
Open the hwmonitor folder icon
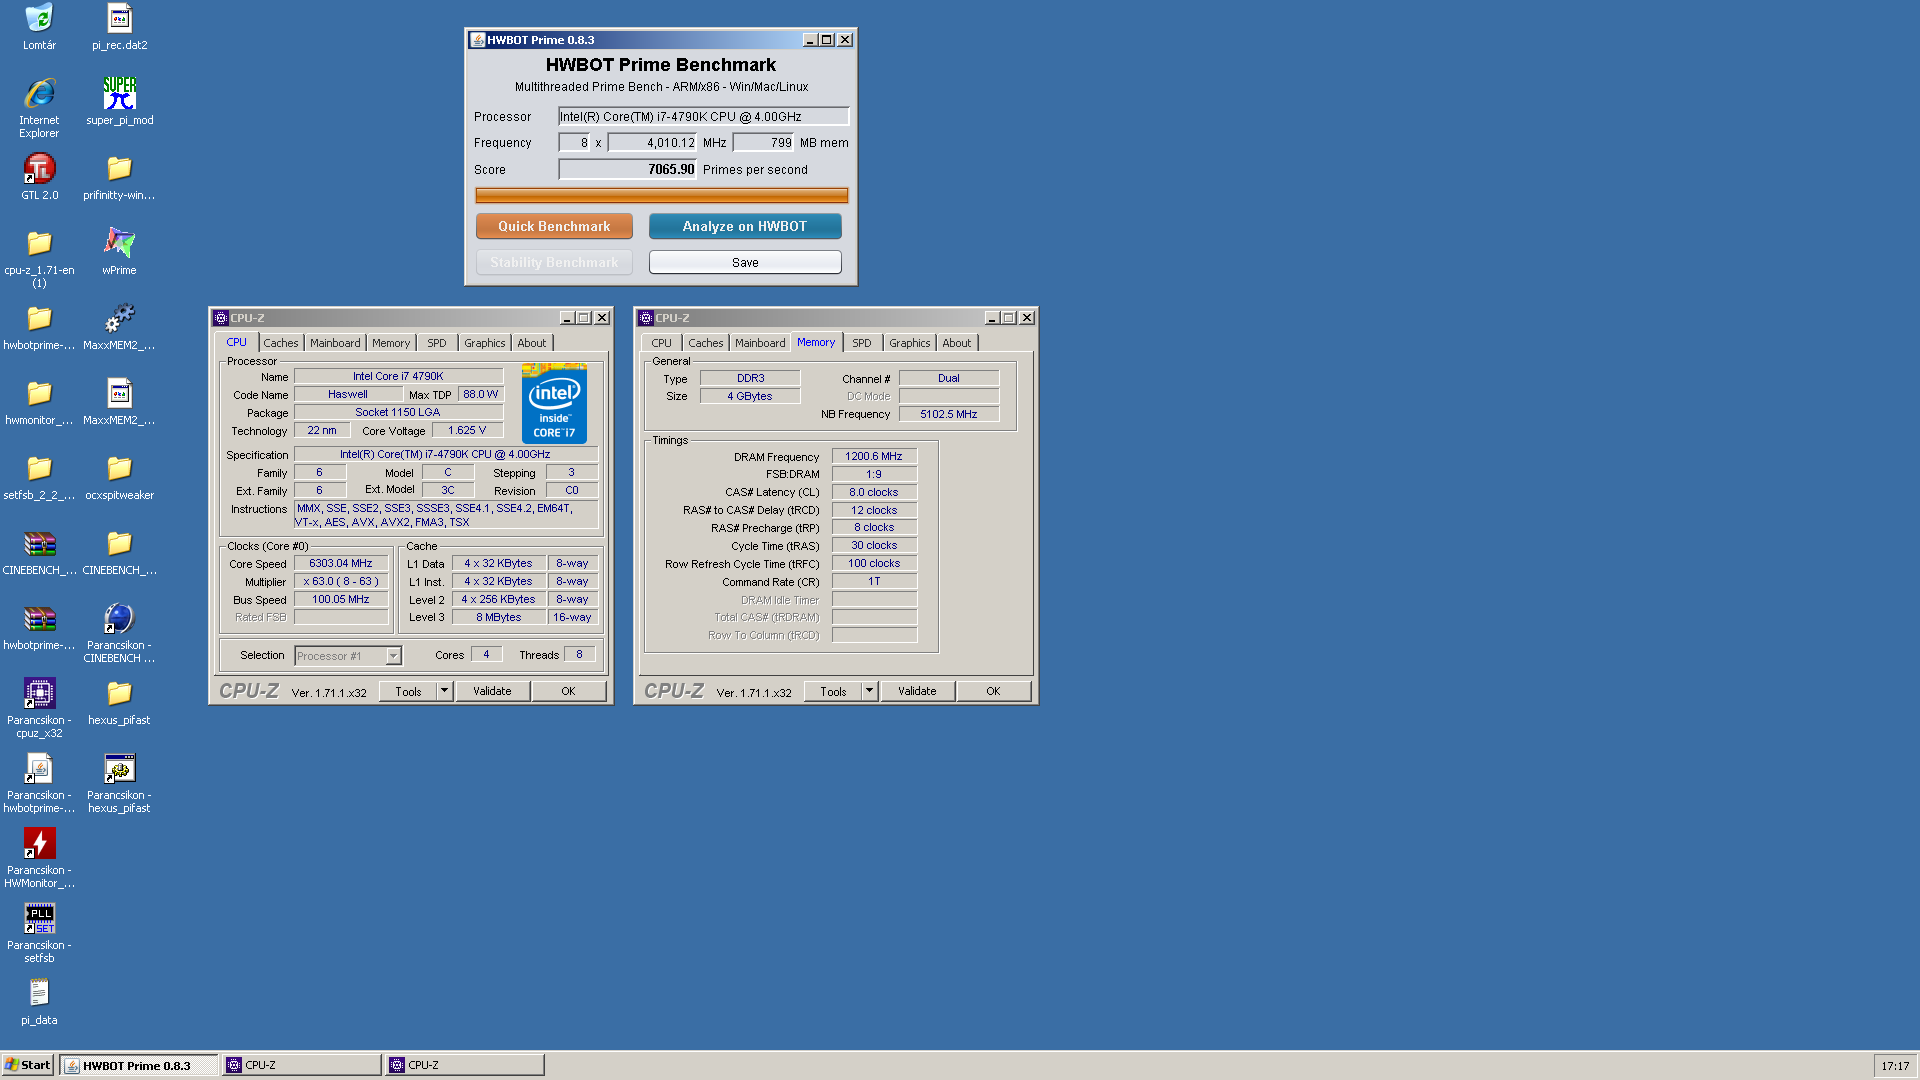(x=39, y=393)
